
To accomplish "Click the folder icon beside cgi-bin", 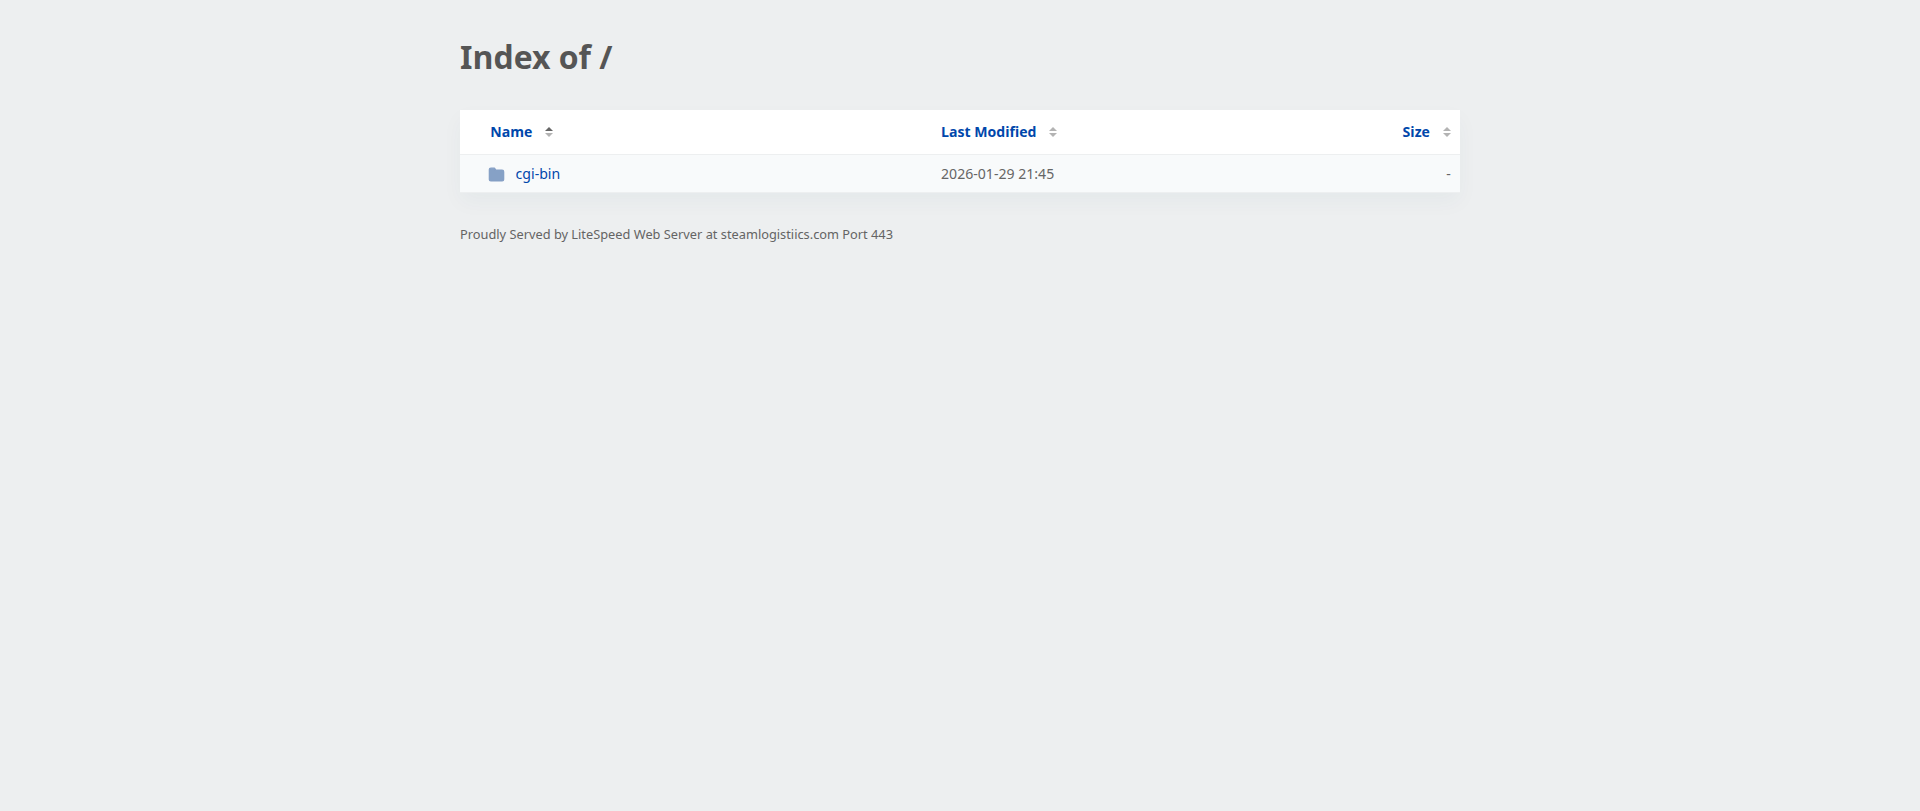I will pyautogui.click(x=496, y=174).
